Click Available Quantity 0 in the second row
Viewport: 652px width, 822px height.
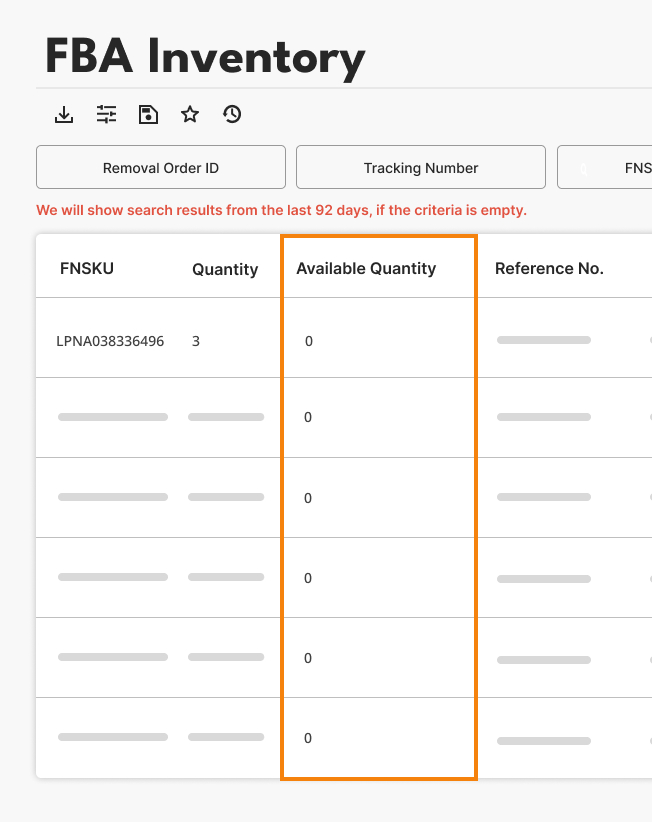(x=308, y=417)
